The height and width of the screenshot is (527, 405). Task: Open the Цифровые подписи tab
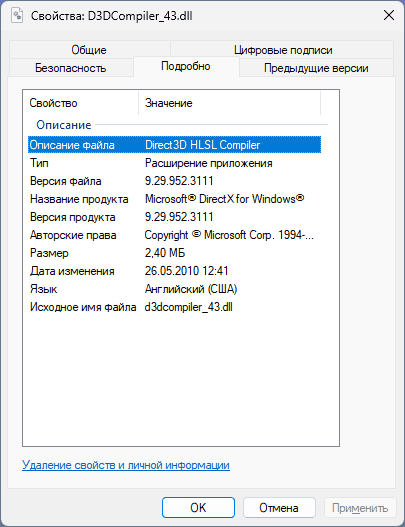click(283, 50)
